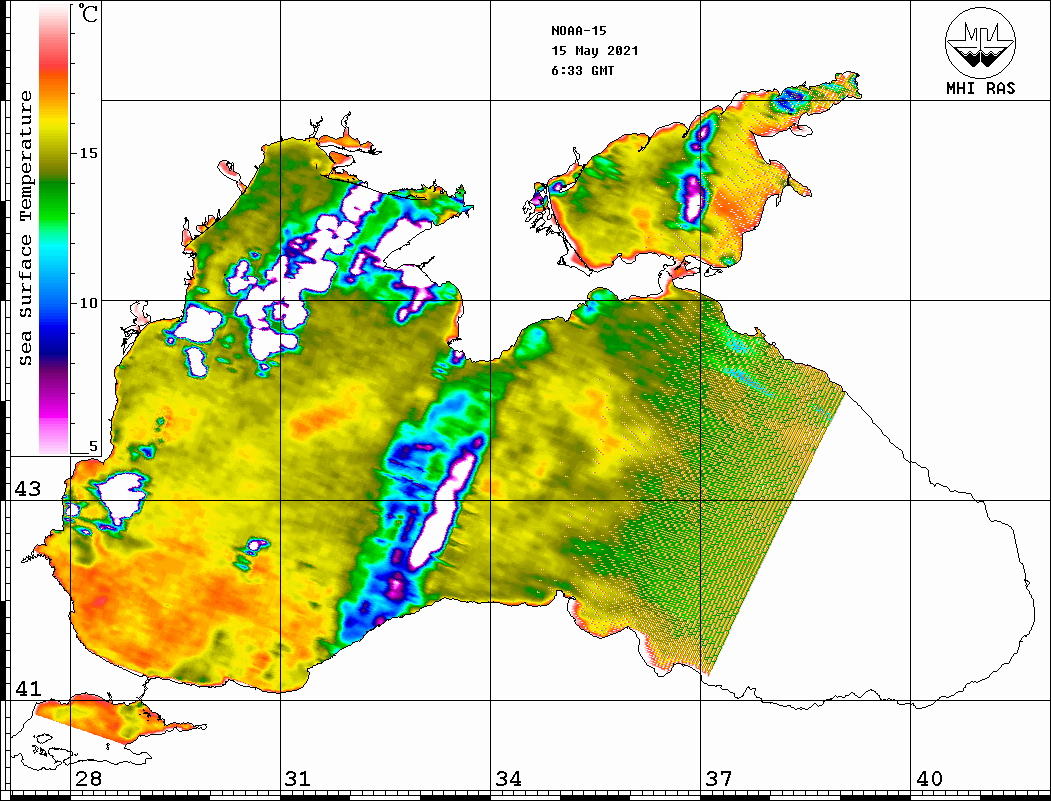Click the MHI RAS text under logo
The height and width of the screenshot is (801, 1051).
[x=980, y=89]
